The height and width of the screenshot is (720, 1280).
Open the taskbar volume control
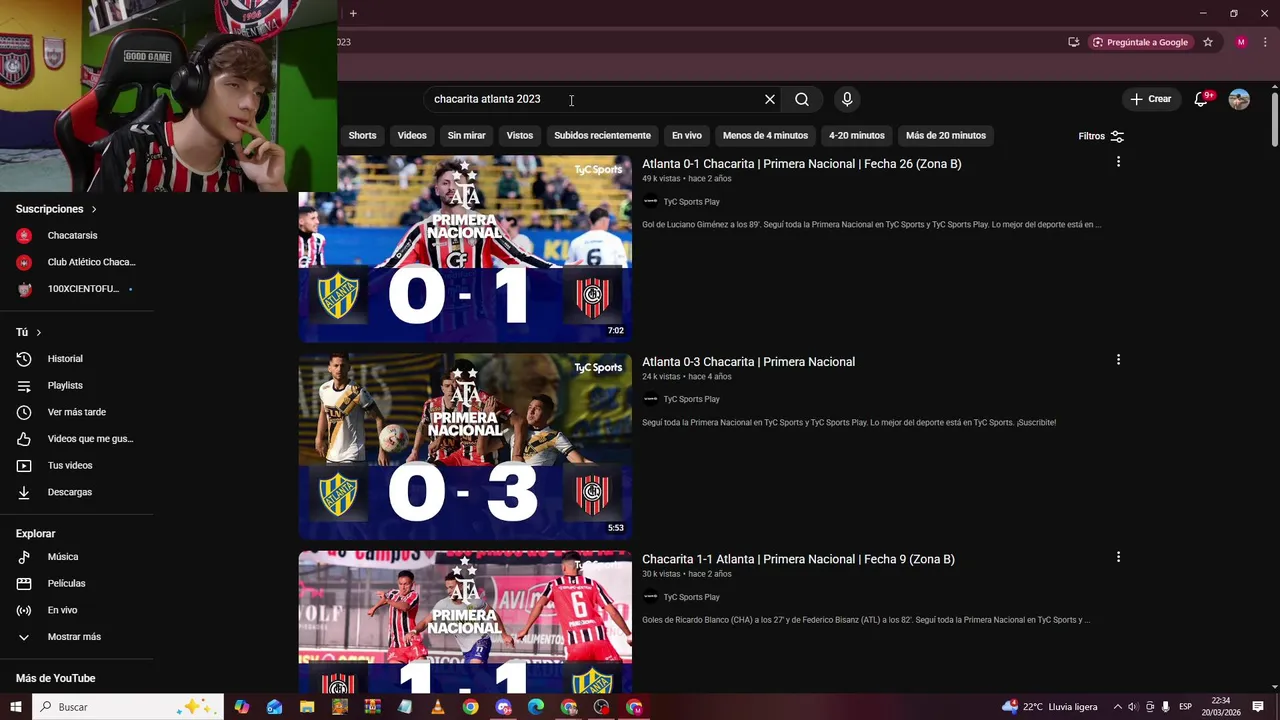point(1133,707)
